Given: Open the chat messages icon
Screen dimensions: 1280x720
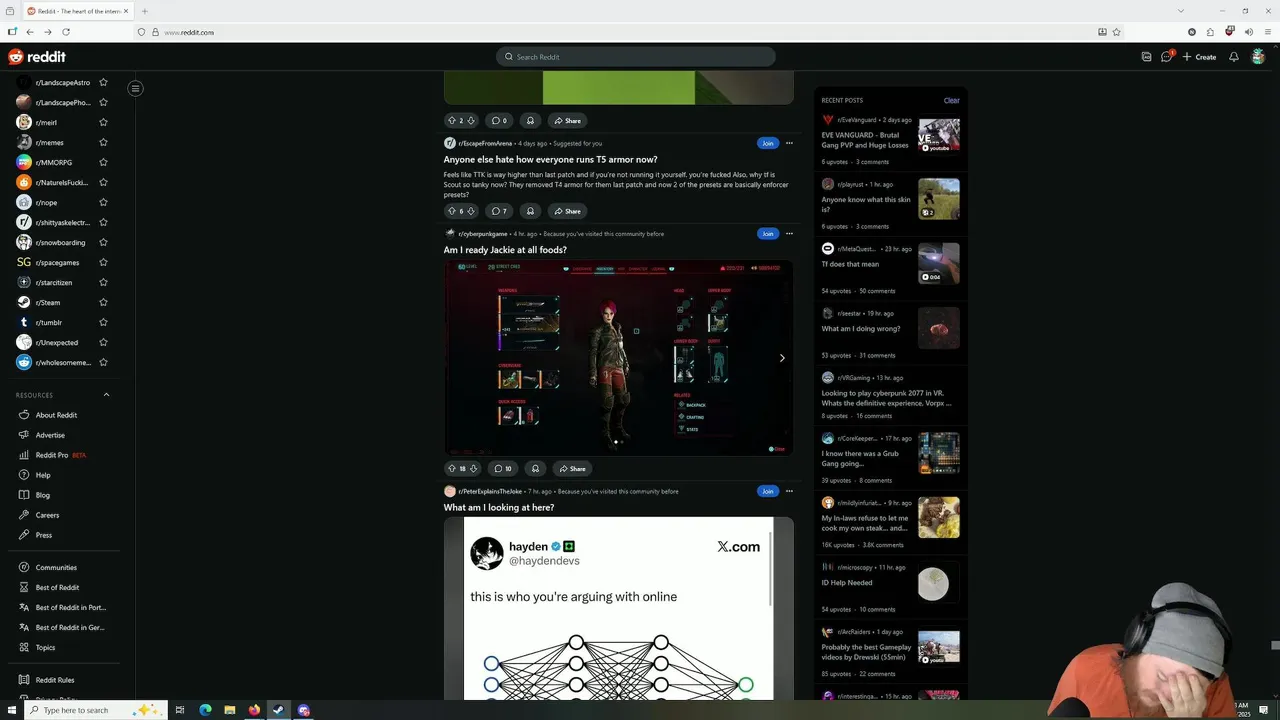Looking at the screenshot, I should (x=1167, y=57).
